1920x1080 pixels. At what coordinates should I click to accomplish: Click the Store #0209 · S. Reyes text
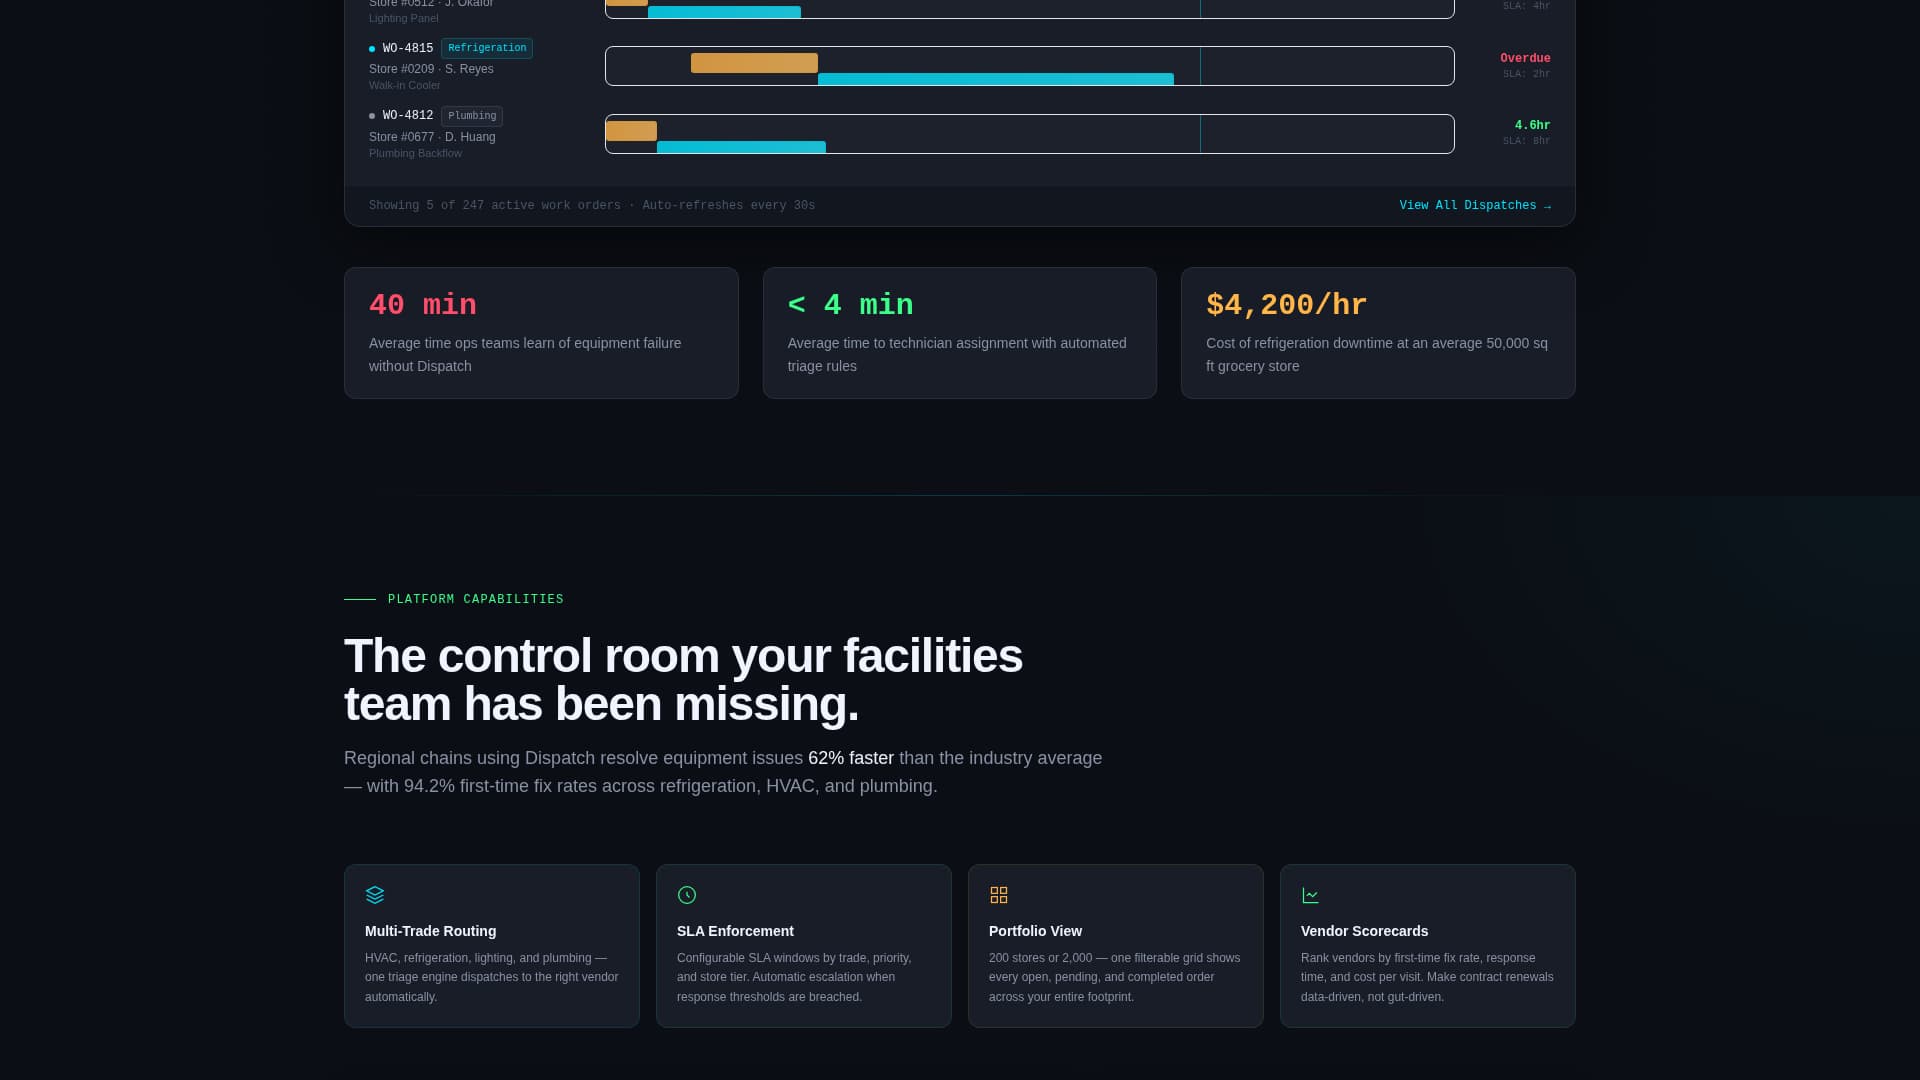point(431,69)
